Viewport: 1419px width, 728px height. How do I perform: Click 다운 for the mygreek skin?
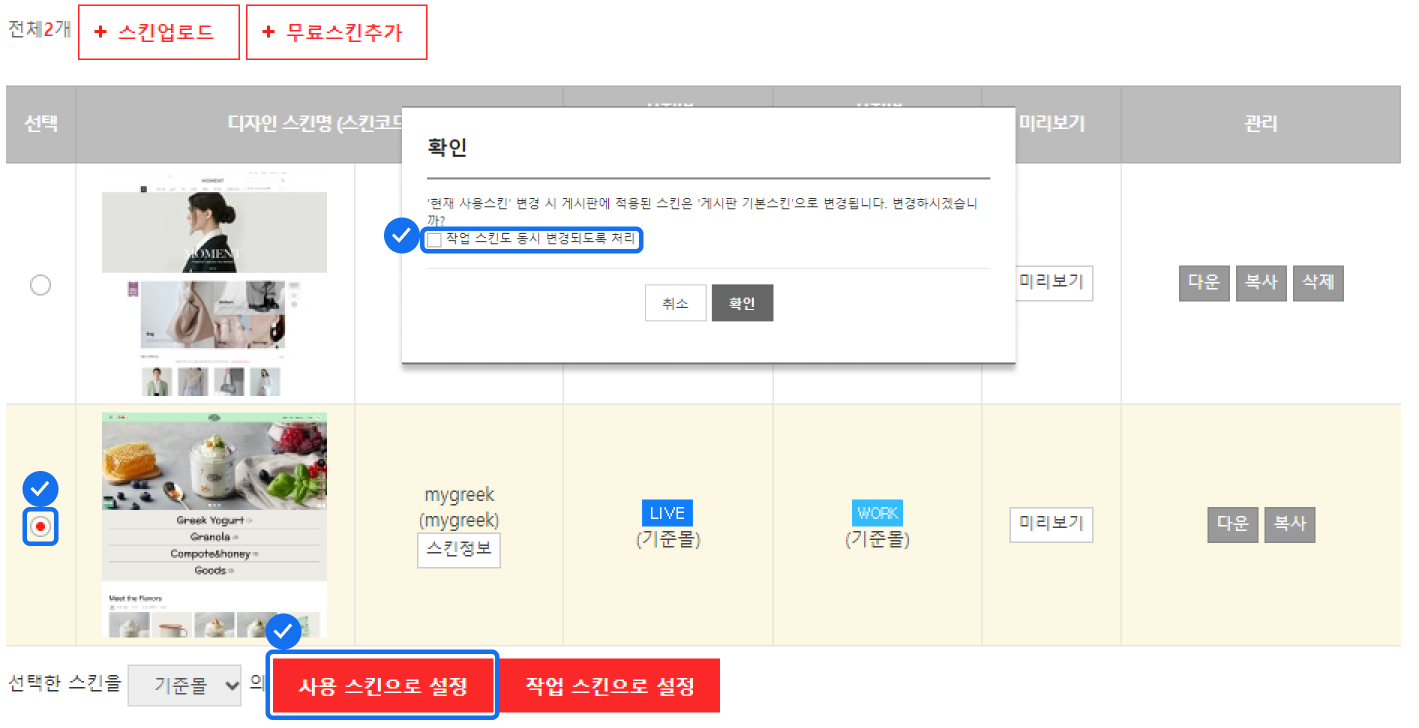point(1232,524)
